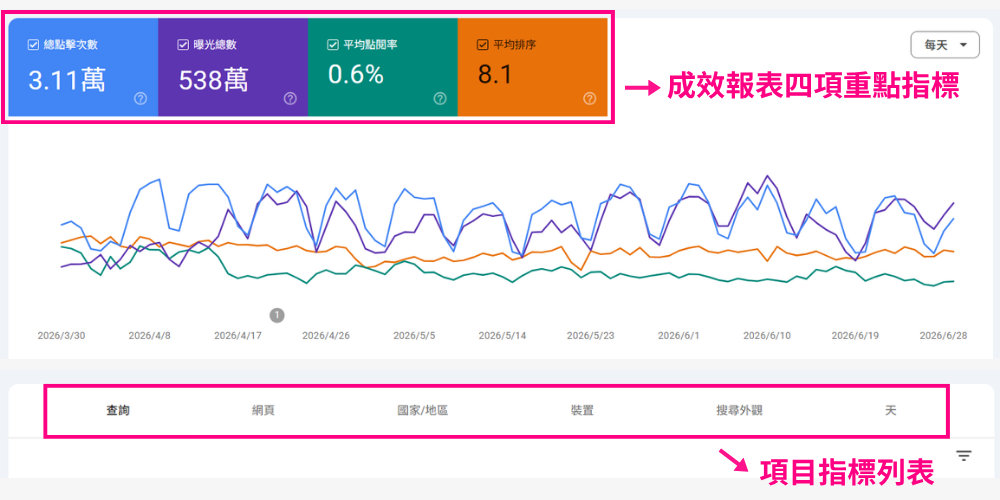The height and width of the screenshot is (500, 1000).
Task: Click the 2026/6/1 axis date label
Action: 679,335
